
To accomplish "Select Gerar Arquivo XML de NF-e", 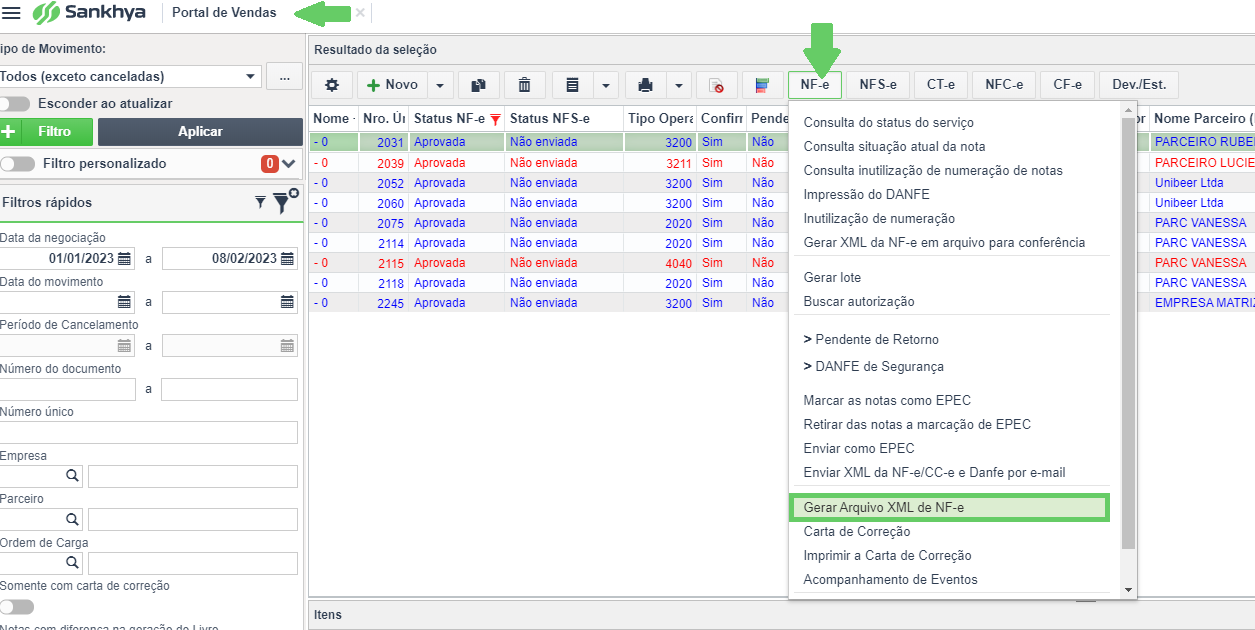I will click(949, 507).
